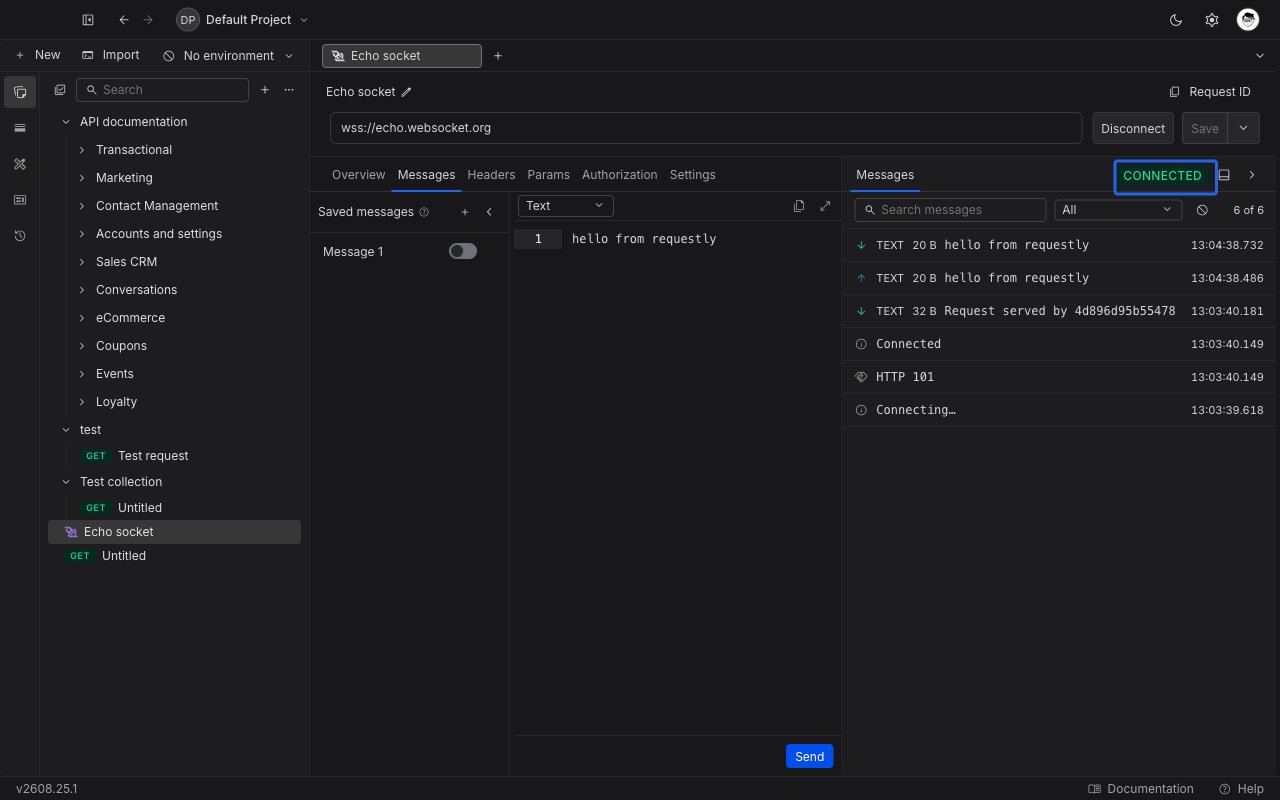Viewport: 1280px width, 800px height.
Task: Copy the Request ID
Action: (x=1210, y=92)
